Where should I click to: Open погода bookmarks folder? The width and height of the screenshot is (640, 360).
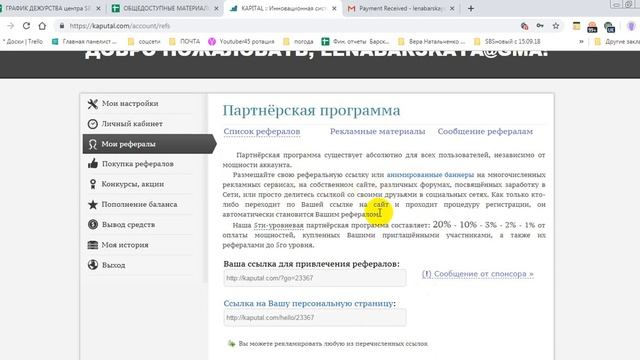(298, 41)
